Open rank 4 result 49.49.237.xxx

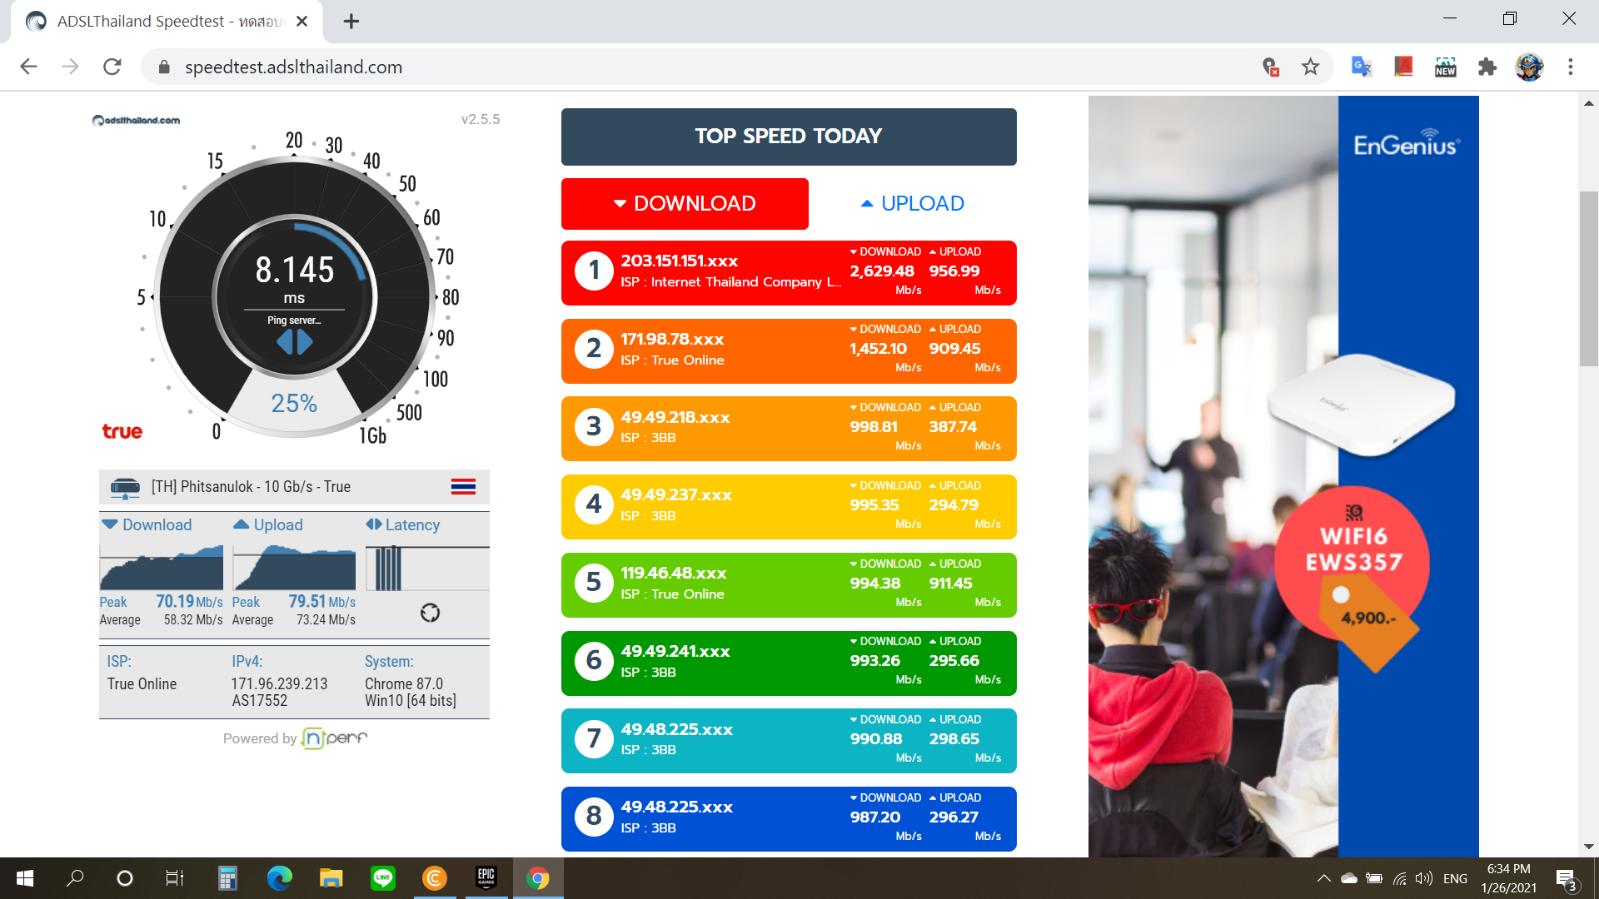coord(789,507)
